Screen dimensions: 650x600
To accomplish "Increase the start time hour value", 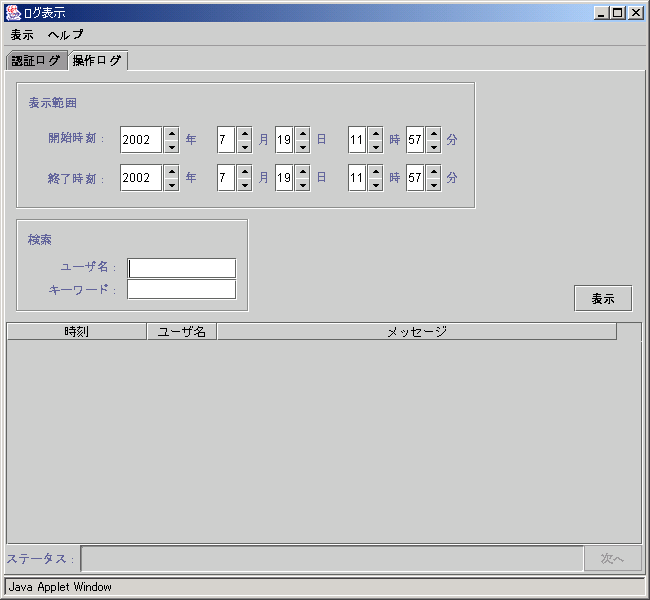I will point(375,133).
